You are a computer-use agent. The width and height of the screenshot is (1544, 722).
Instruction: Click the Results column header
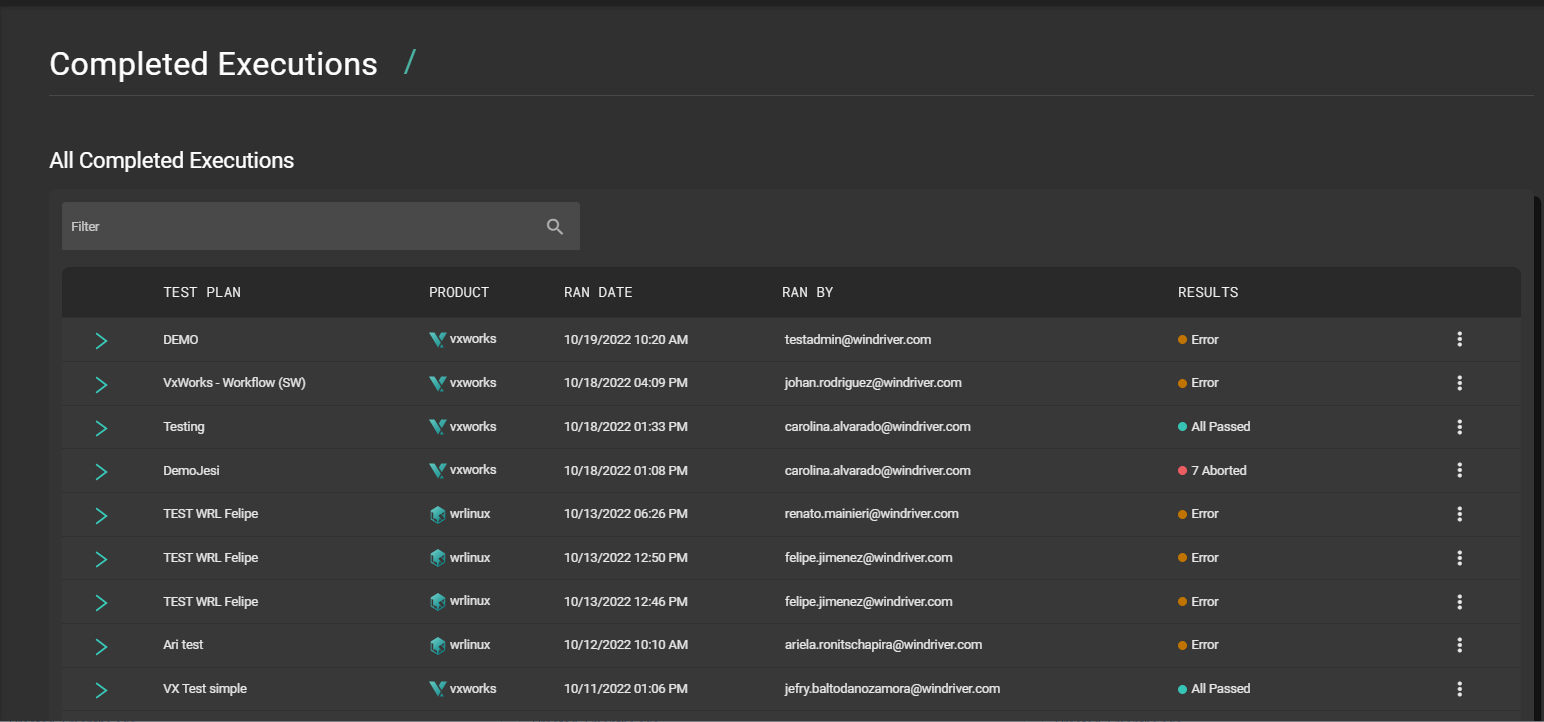point(1208,293)
